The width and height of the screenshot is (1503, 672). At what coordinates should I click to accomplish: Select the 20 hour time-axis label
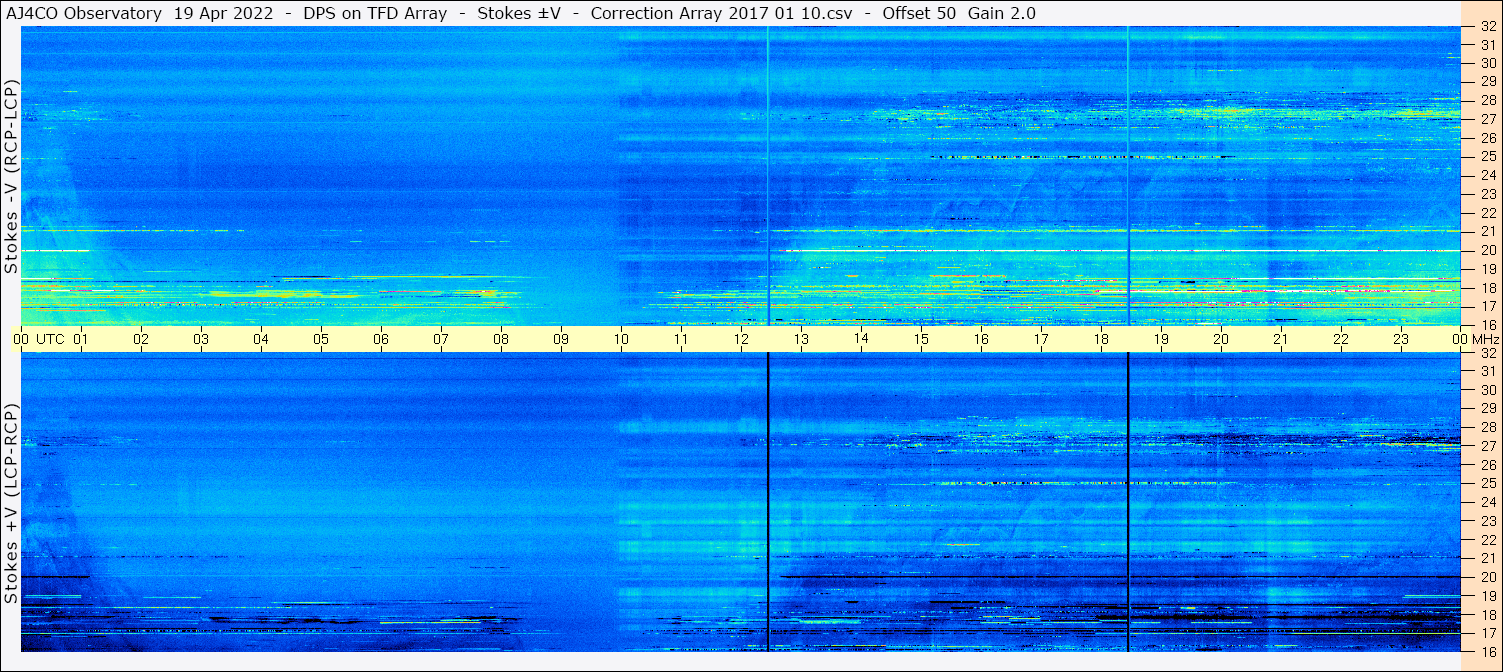[x=1221, y=339]
